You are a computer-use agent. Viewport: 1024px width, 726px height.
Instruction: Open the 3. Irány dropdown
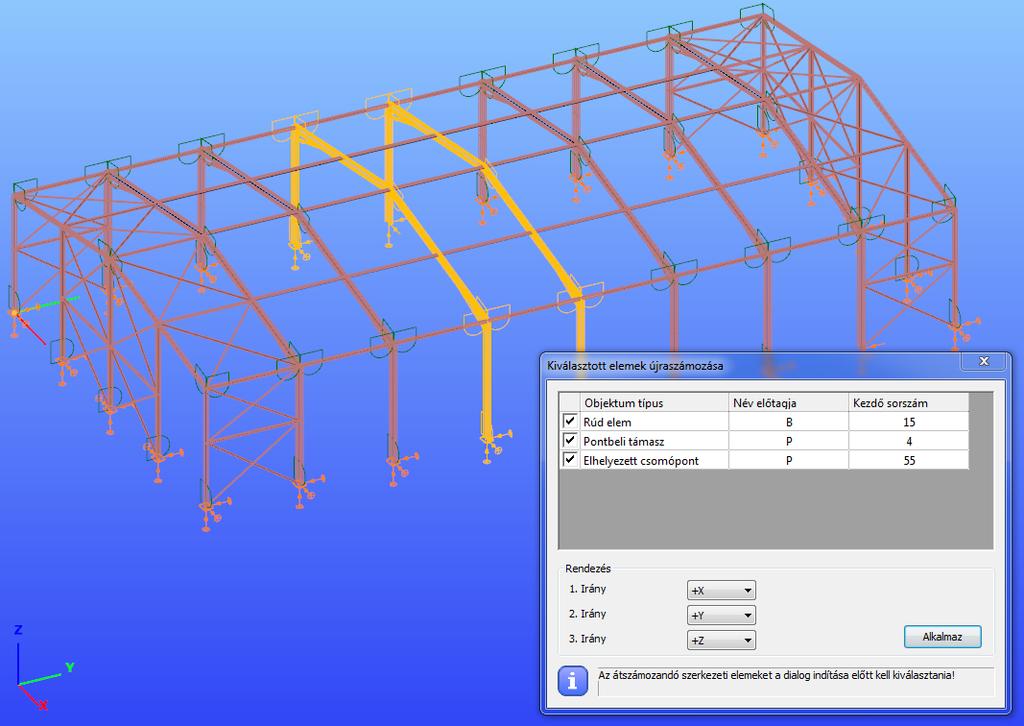point(721,640)
